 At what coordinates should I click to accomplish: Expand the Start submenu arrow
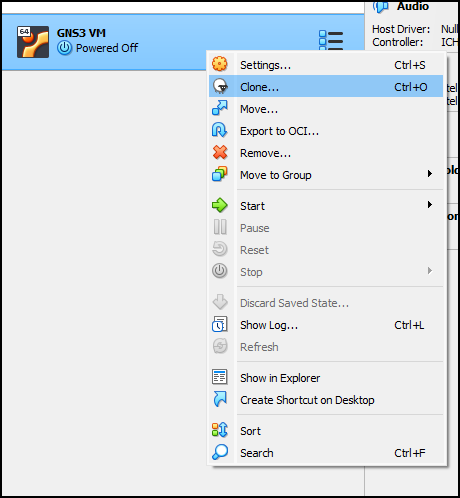(430, 205)
